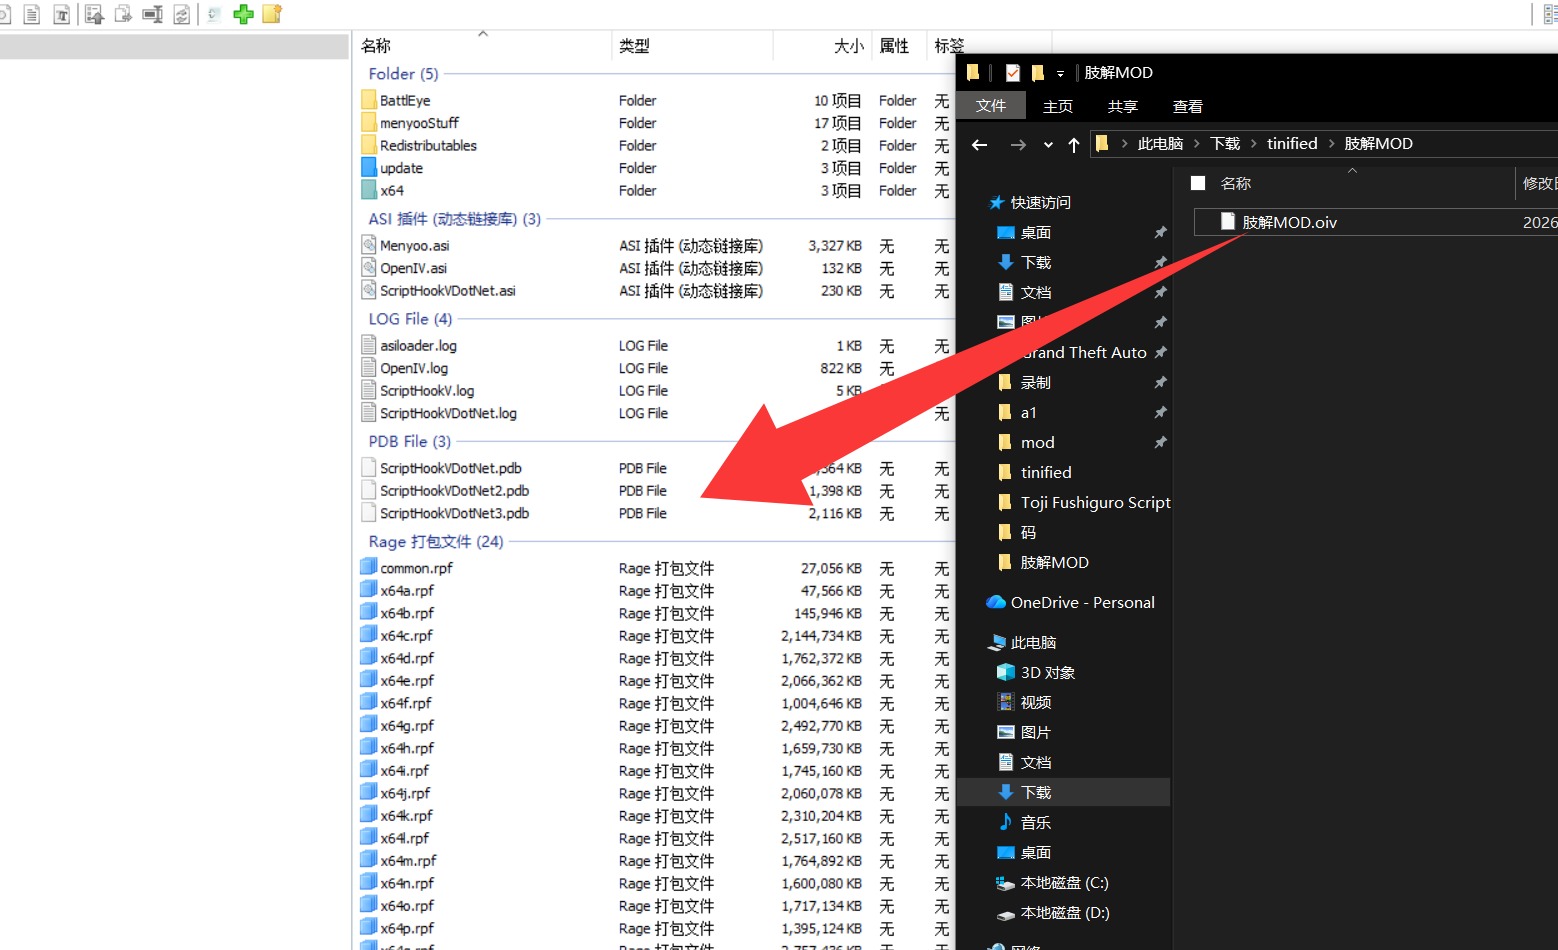
Task: Select the 肢解MOD.oiv file
Action: click(x=1289, y=222)
